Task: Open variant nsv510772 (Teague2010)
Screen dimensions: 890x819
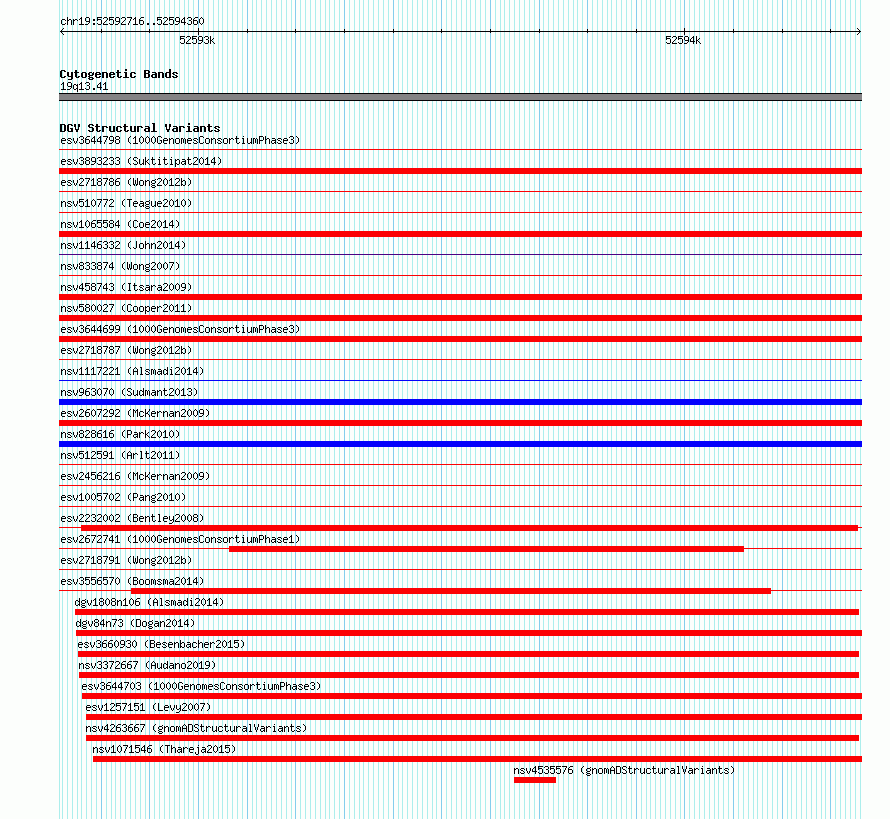Action: 126,203
